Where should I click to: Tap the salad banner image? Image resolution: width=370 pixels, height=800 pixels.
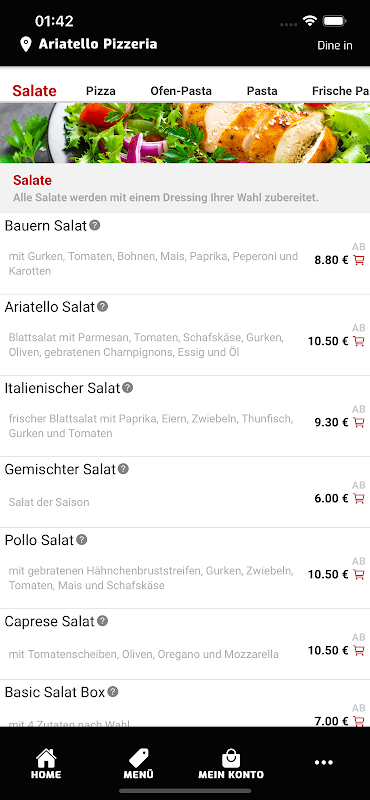click(185, 133)
